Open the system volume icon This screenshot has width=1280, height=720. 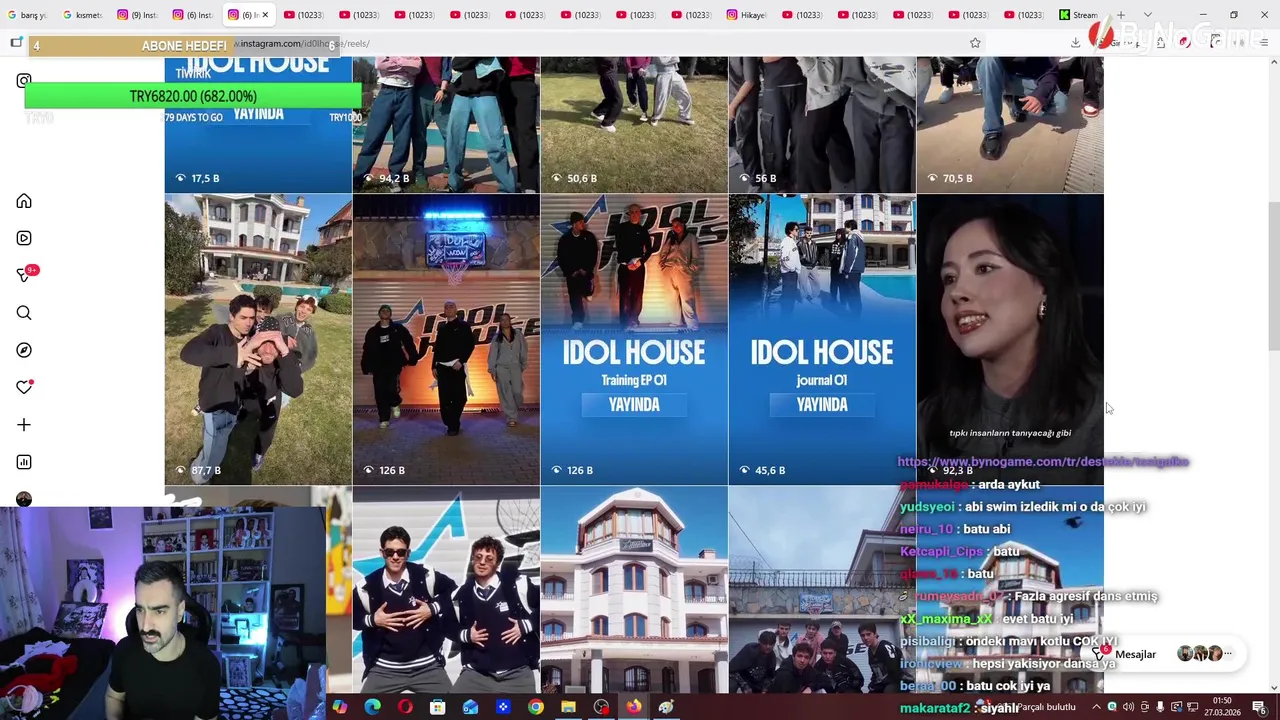1128,707
